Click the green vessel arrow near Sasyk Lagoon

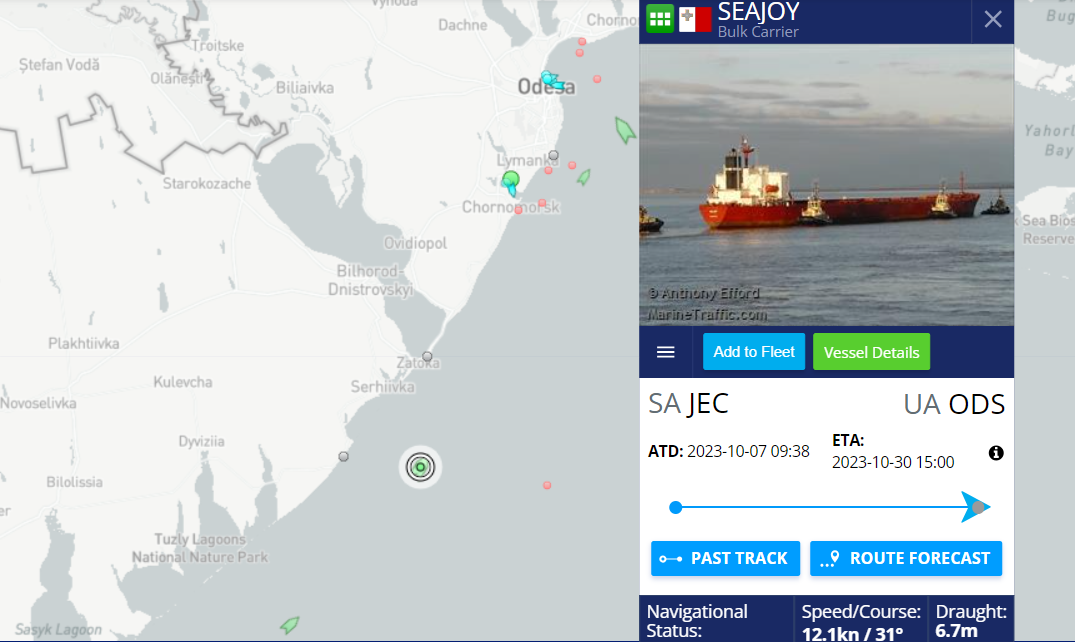tap(290, 624)
